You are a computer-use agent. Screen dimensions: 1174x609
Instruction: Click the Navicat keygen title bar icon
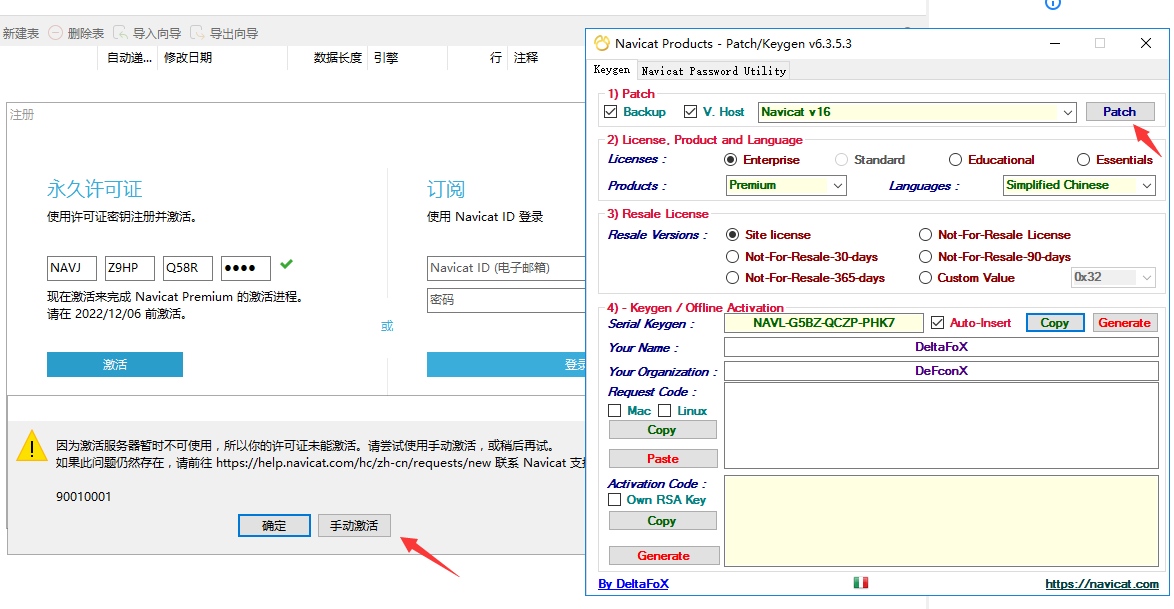[x=601, y=43]
